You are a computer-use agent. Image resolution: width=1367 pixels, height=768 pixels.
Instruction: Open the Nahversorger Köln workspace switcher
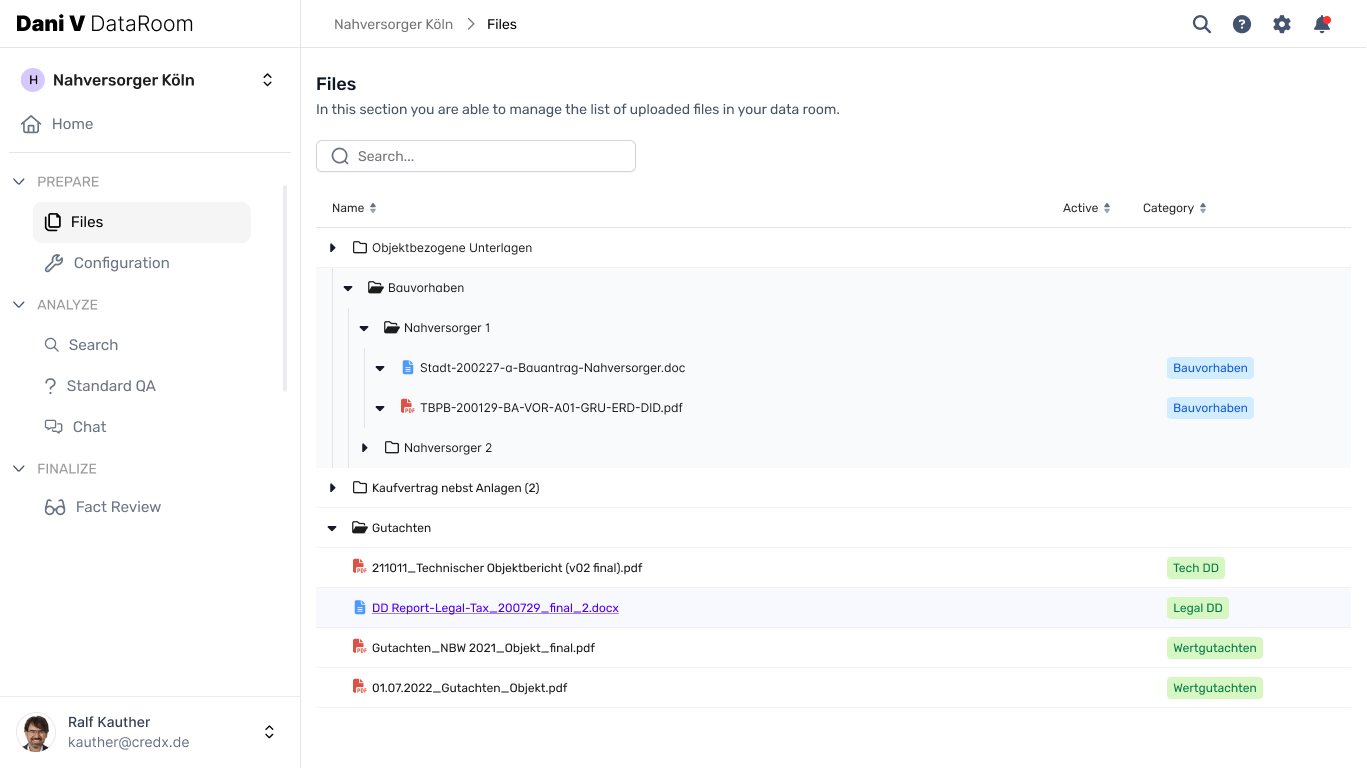tap(267, 79)
